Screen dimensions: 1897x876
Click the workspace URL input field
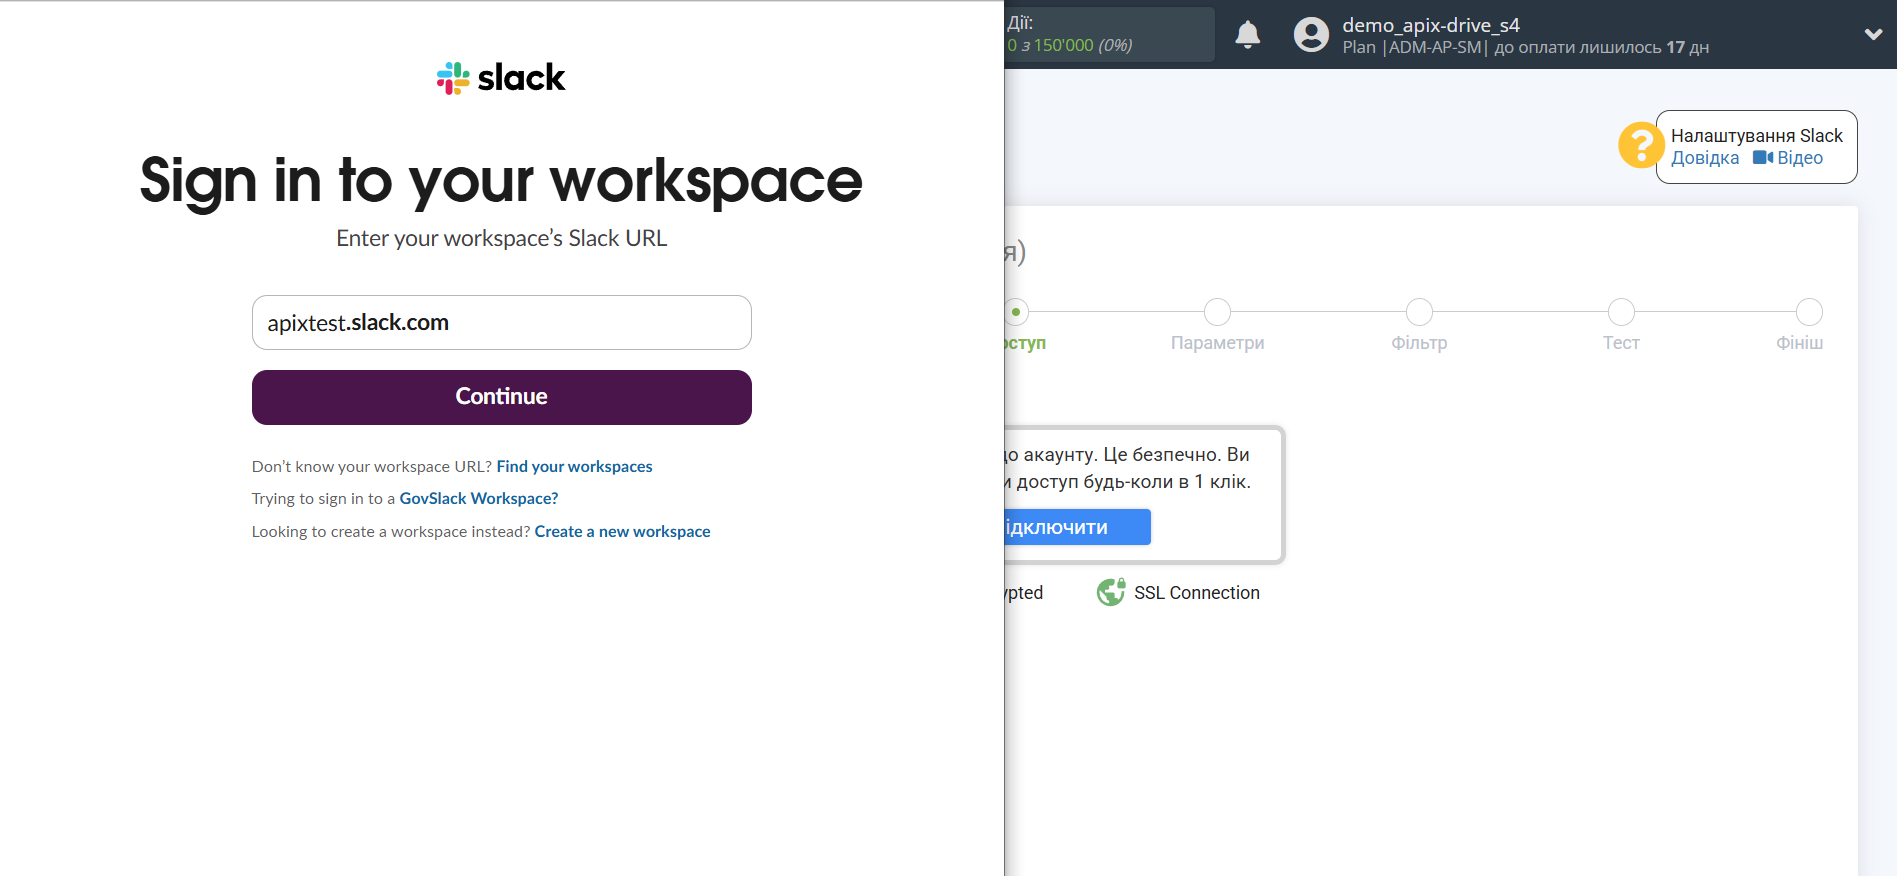point(502,322)
